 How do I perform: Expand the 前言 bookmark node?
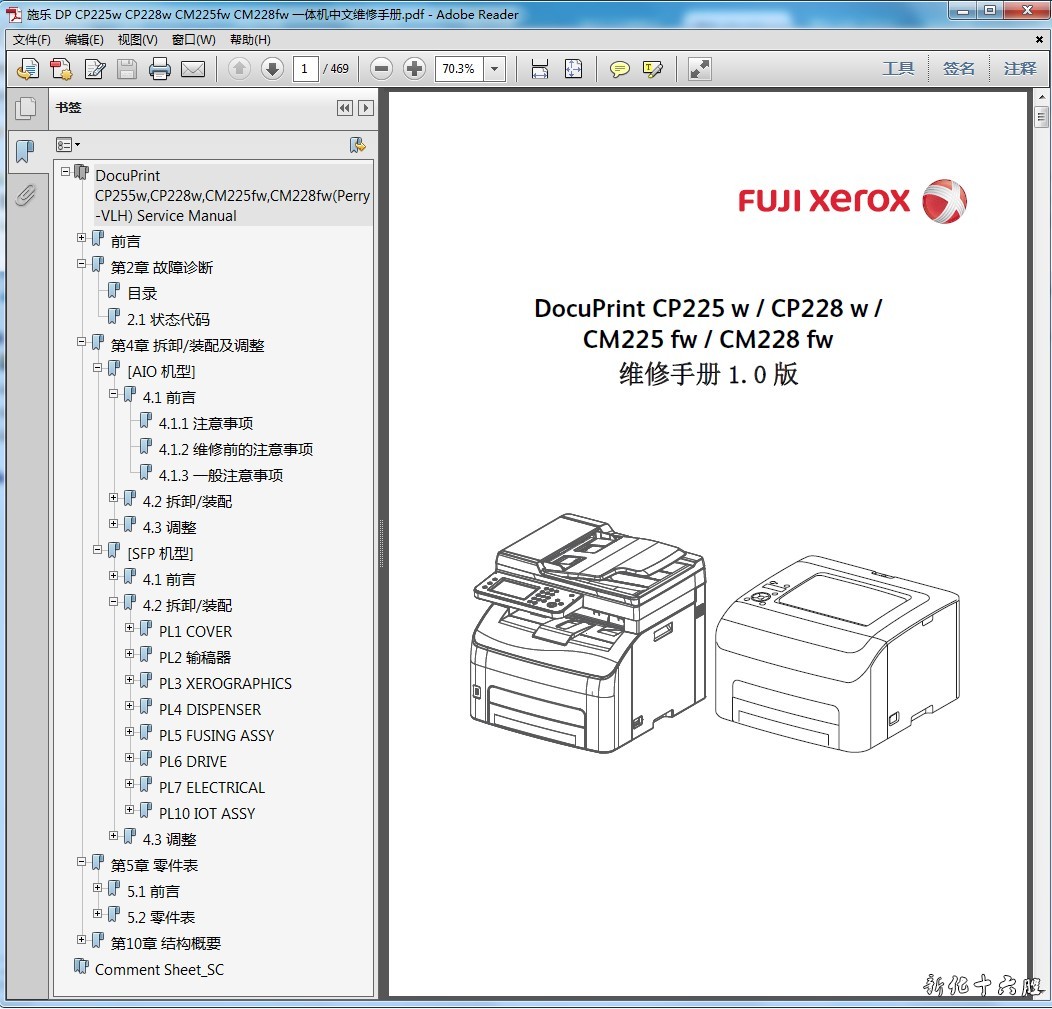(x=82, y=238)
